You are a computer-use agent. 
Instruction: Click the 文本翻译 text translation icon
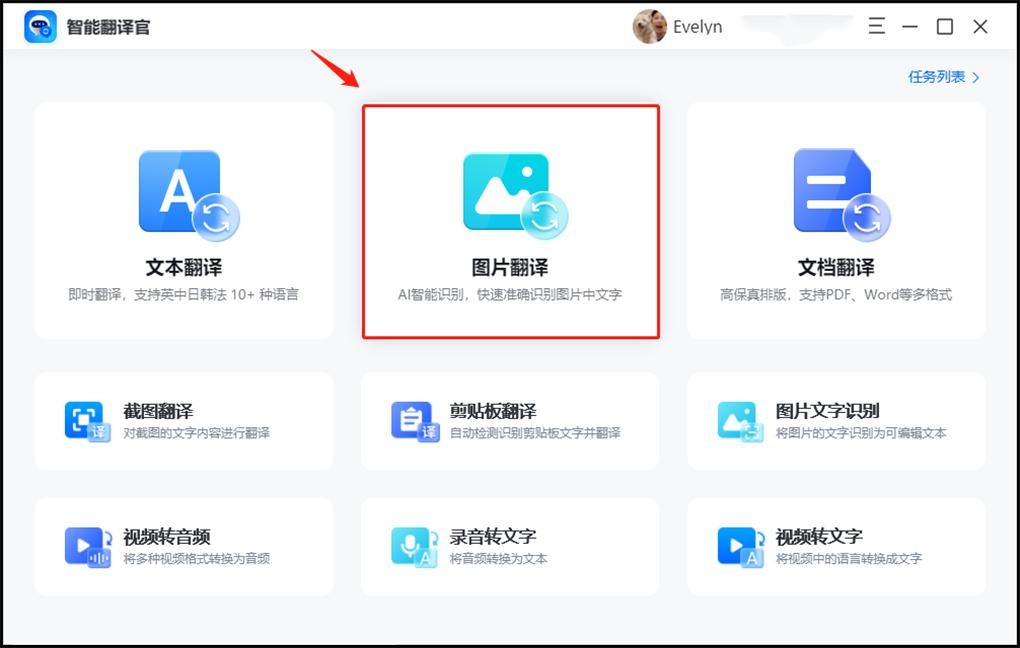tap(187, 195)
